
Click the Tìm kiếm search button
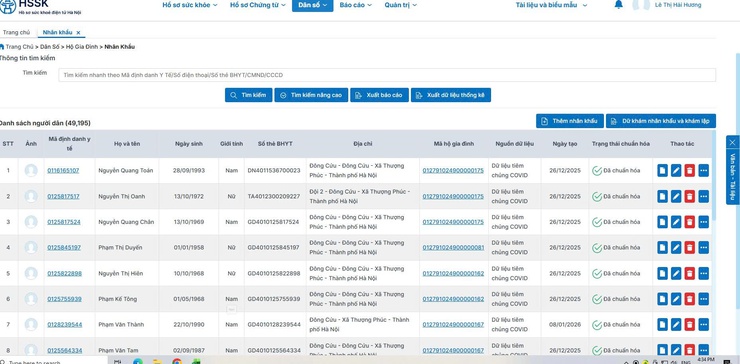[248, 95]
